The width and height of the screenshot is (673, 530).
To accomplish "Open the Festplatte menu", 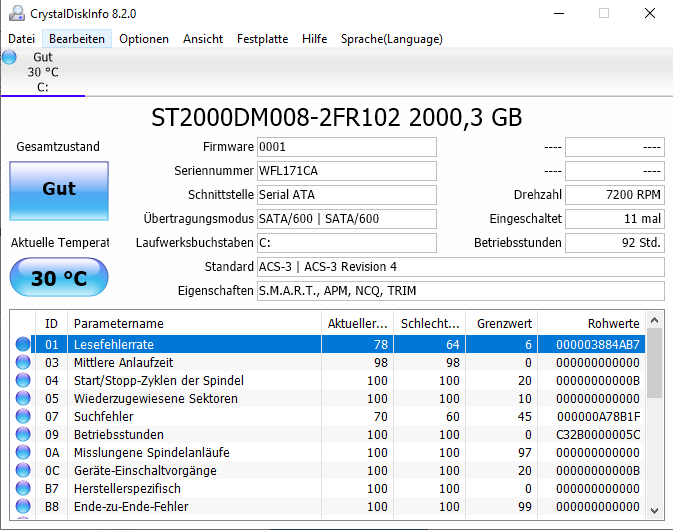I will 262,39.
